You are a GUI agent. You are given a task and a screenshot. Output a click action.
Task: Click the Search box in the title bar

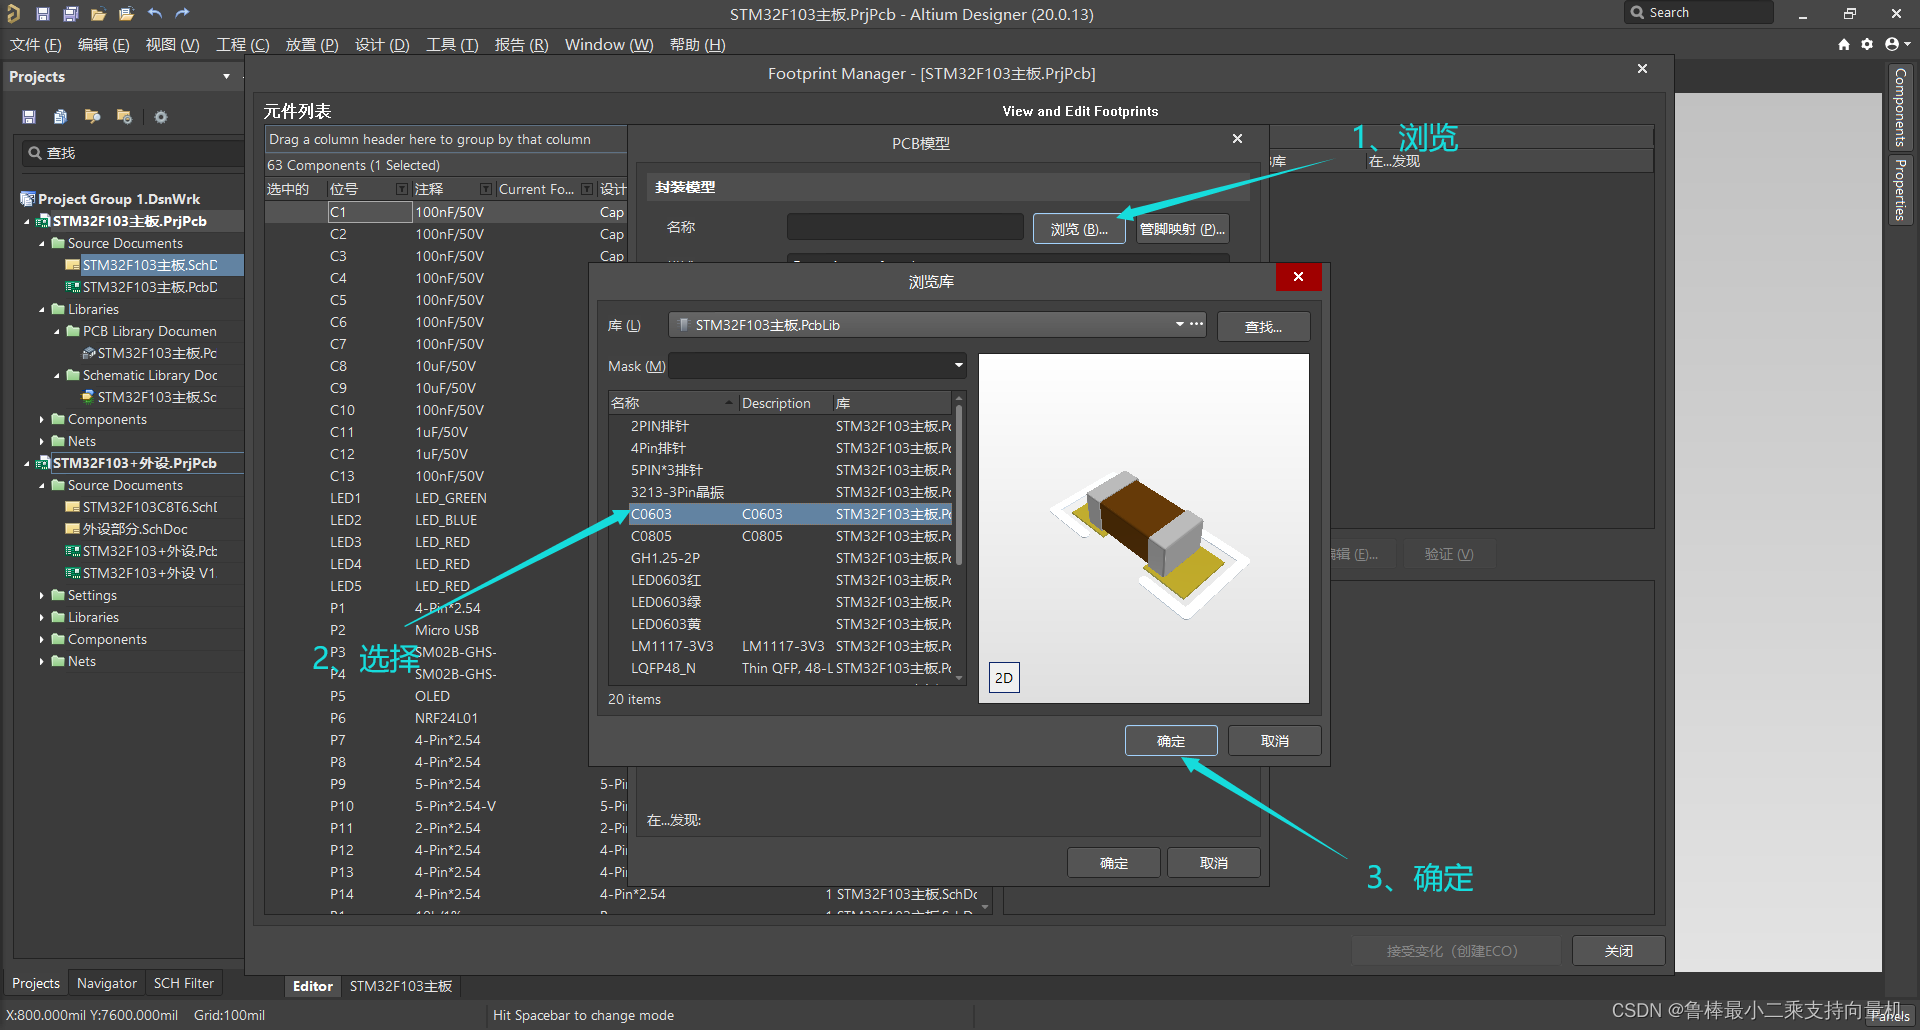tap(1699, 13)
